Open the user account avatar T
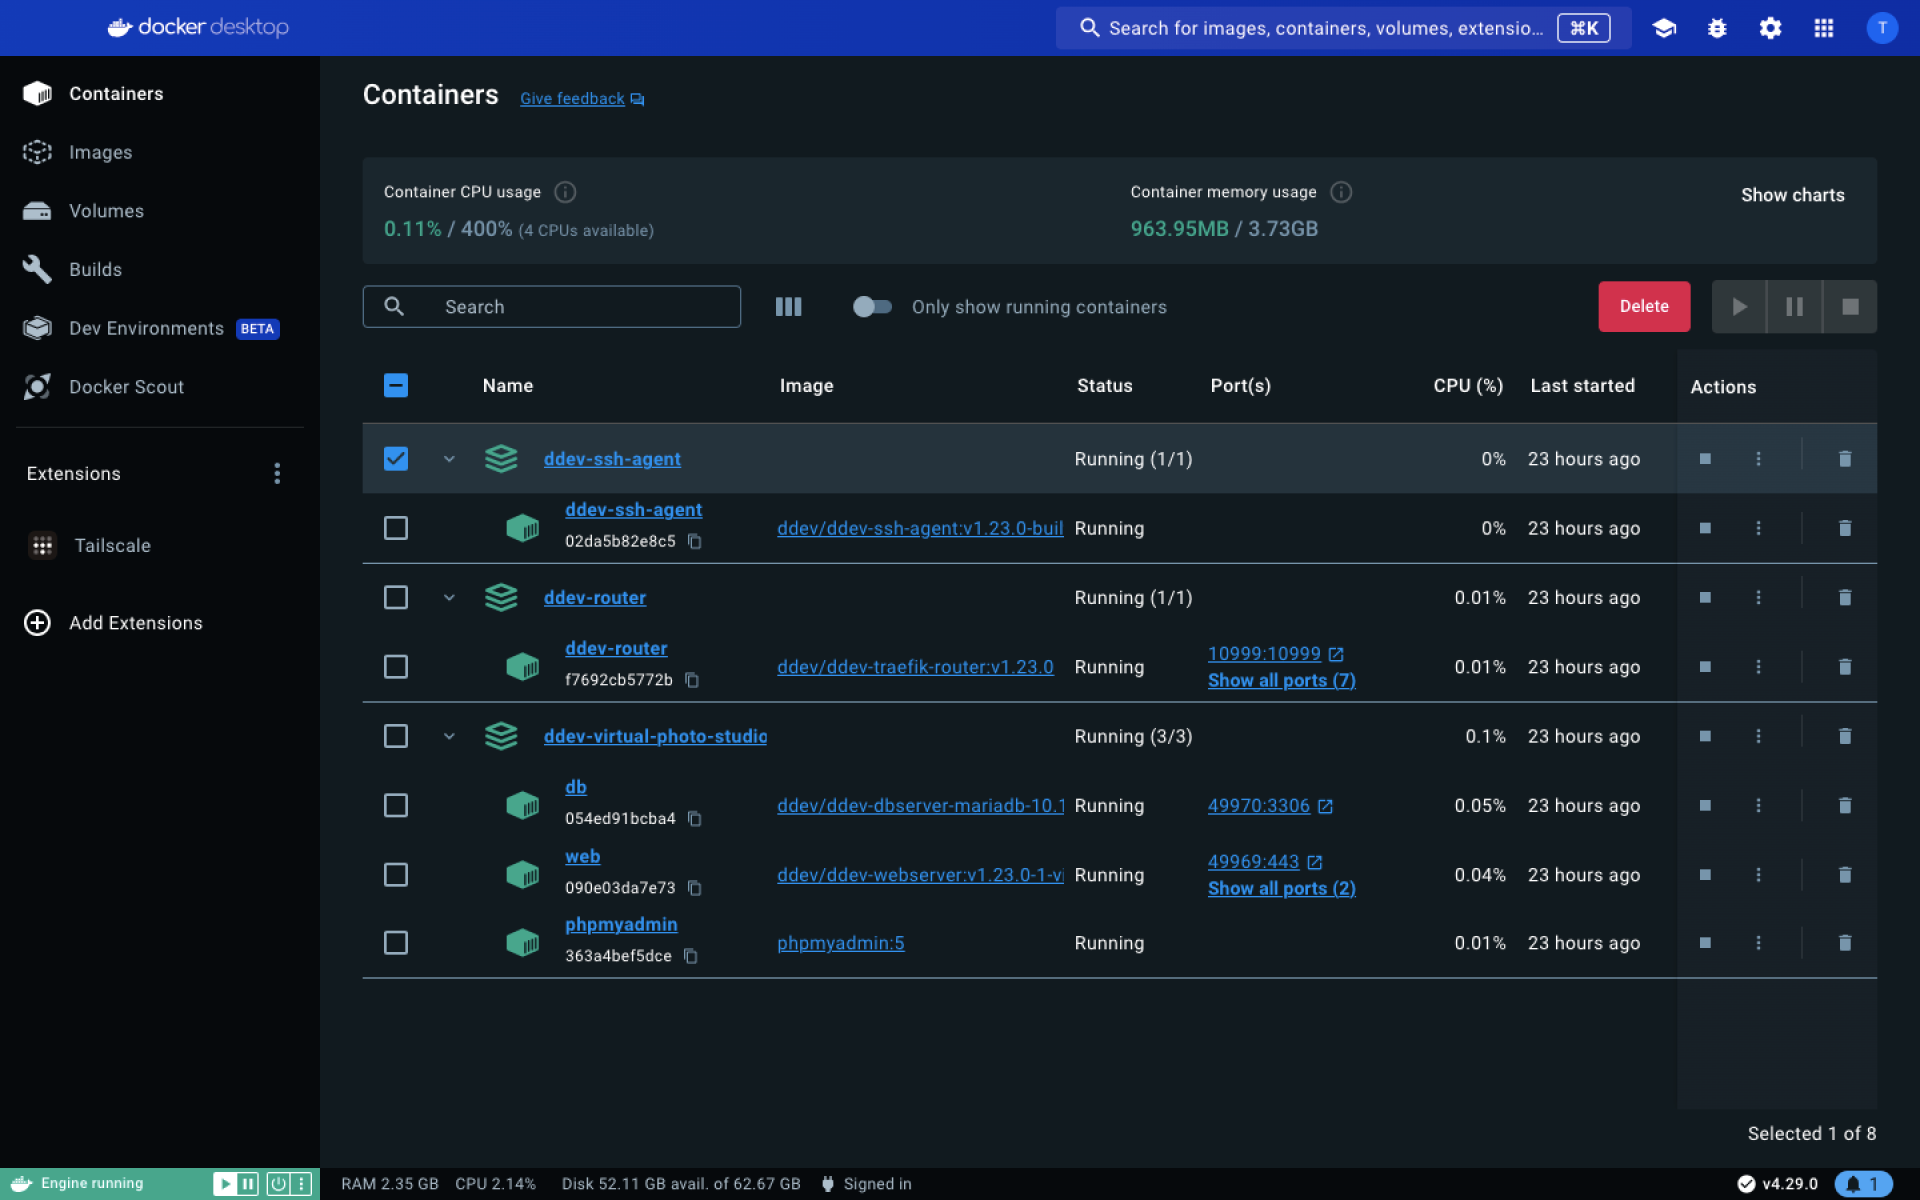Image resolution: width=1920 pixels, height=1200 pixels. (x=1881, y=28)
